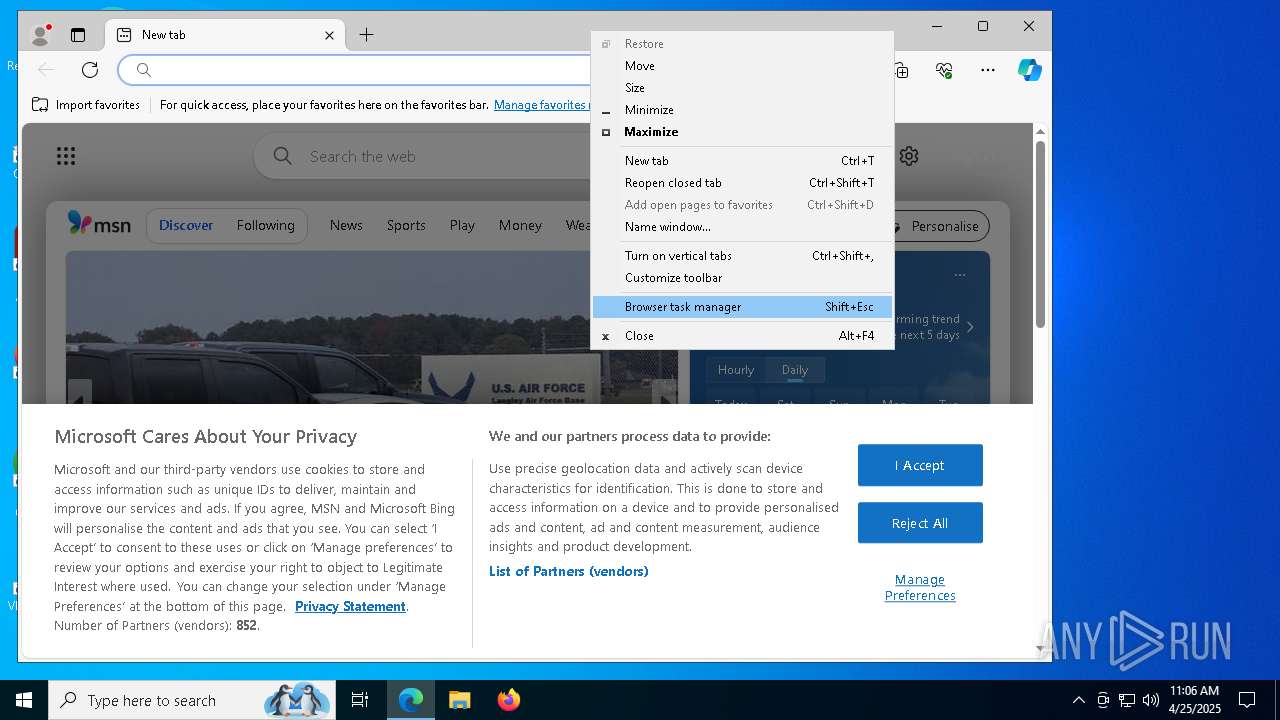1280x720 pixels.
Task: Open Manage Preferences link
Action: pos(920,587)
